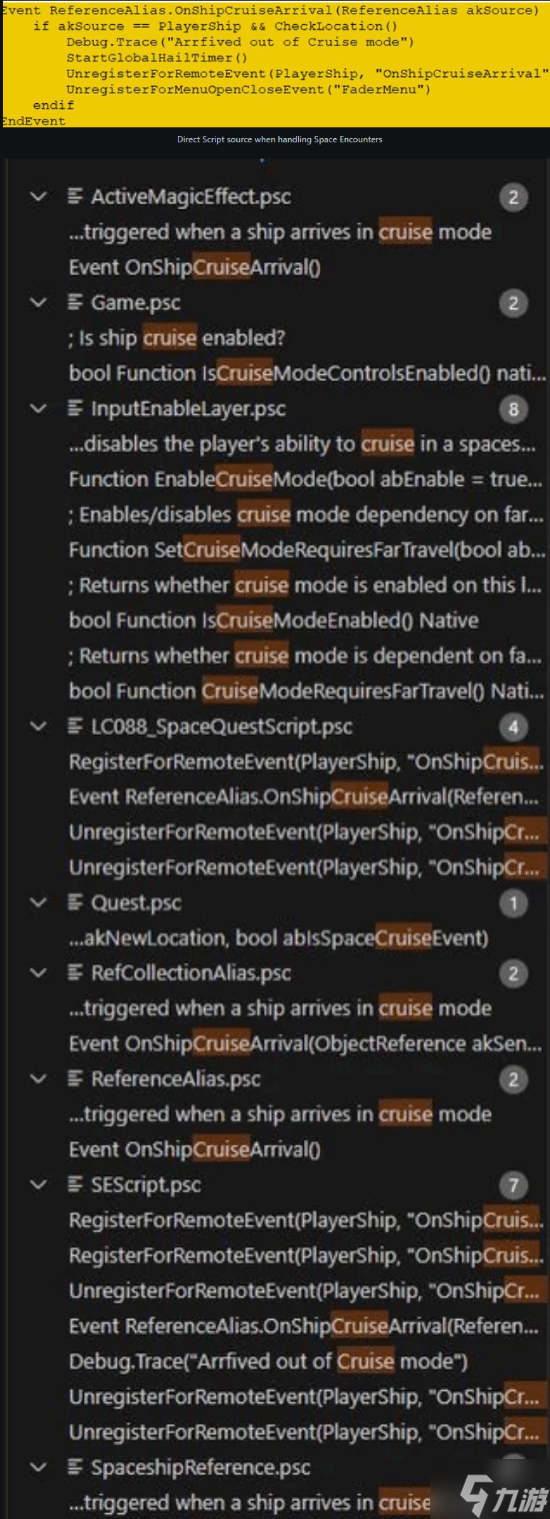Collapse the ActiveMagicEffect.psc results chevron

click(39, 197)
